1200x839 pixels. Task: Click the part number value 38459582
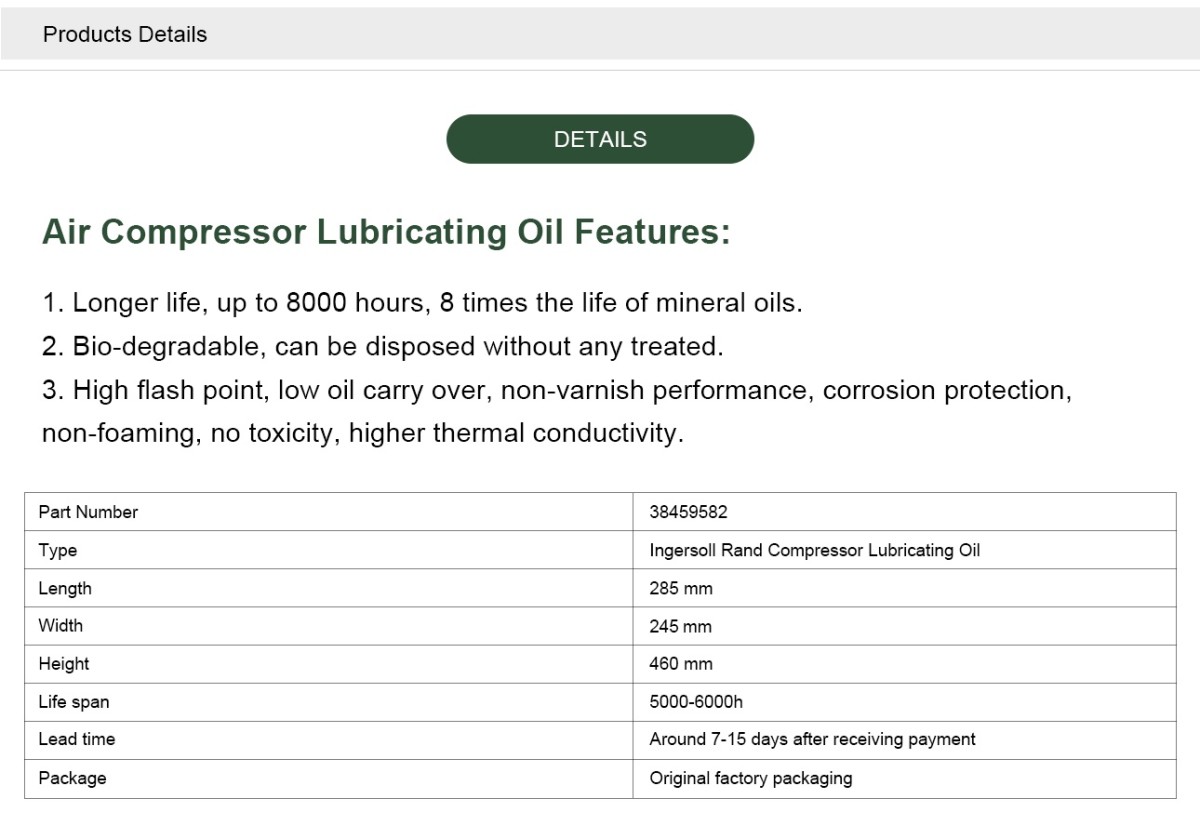pyautogui.click(x=688, y=512)
